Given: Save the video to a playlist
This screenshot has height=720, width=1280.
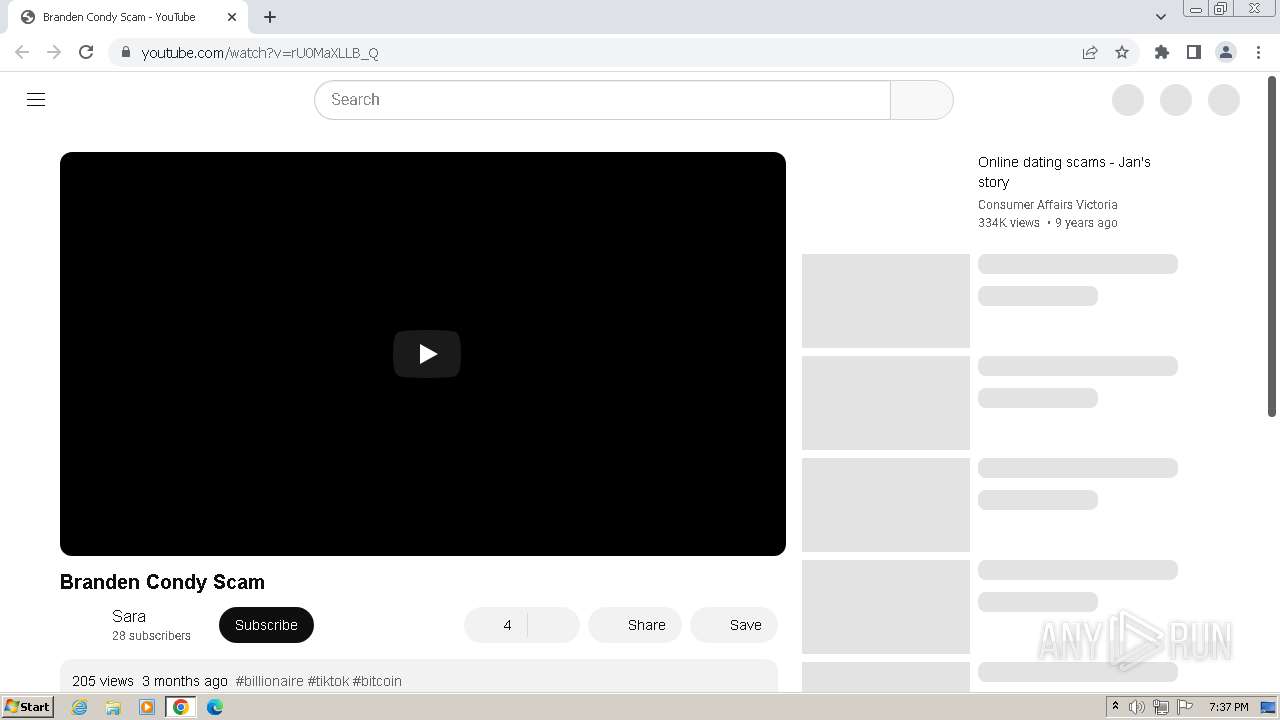Looking at the screenshot, I should coord(734,625).
